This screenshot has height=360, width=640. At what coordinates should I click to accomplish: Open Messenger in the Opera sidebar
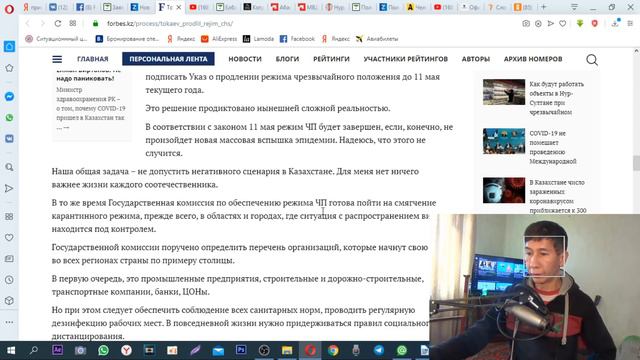(9, 96)
